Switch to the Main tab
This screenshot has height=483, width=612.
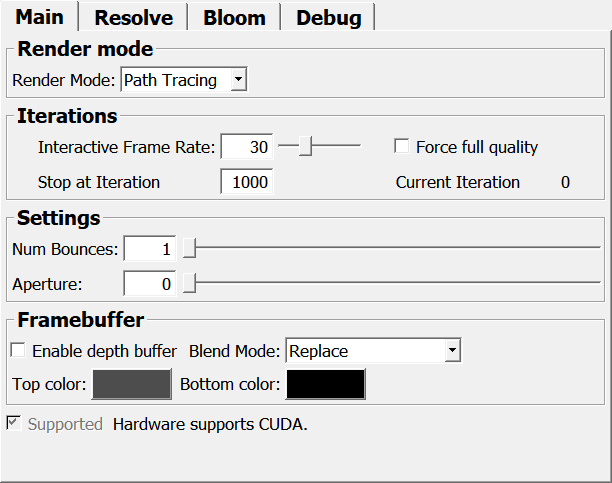pyautogui.click(x=40, y=18)
